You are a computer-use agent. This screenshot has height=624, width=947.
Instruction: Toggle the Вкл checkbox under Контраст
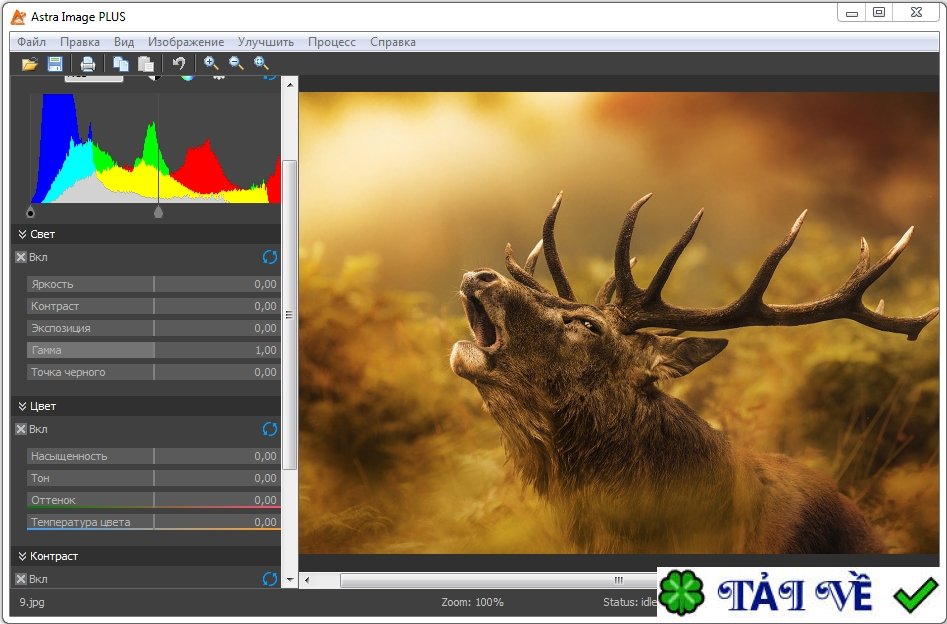click(x=21, y=579)
